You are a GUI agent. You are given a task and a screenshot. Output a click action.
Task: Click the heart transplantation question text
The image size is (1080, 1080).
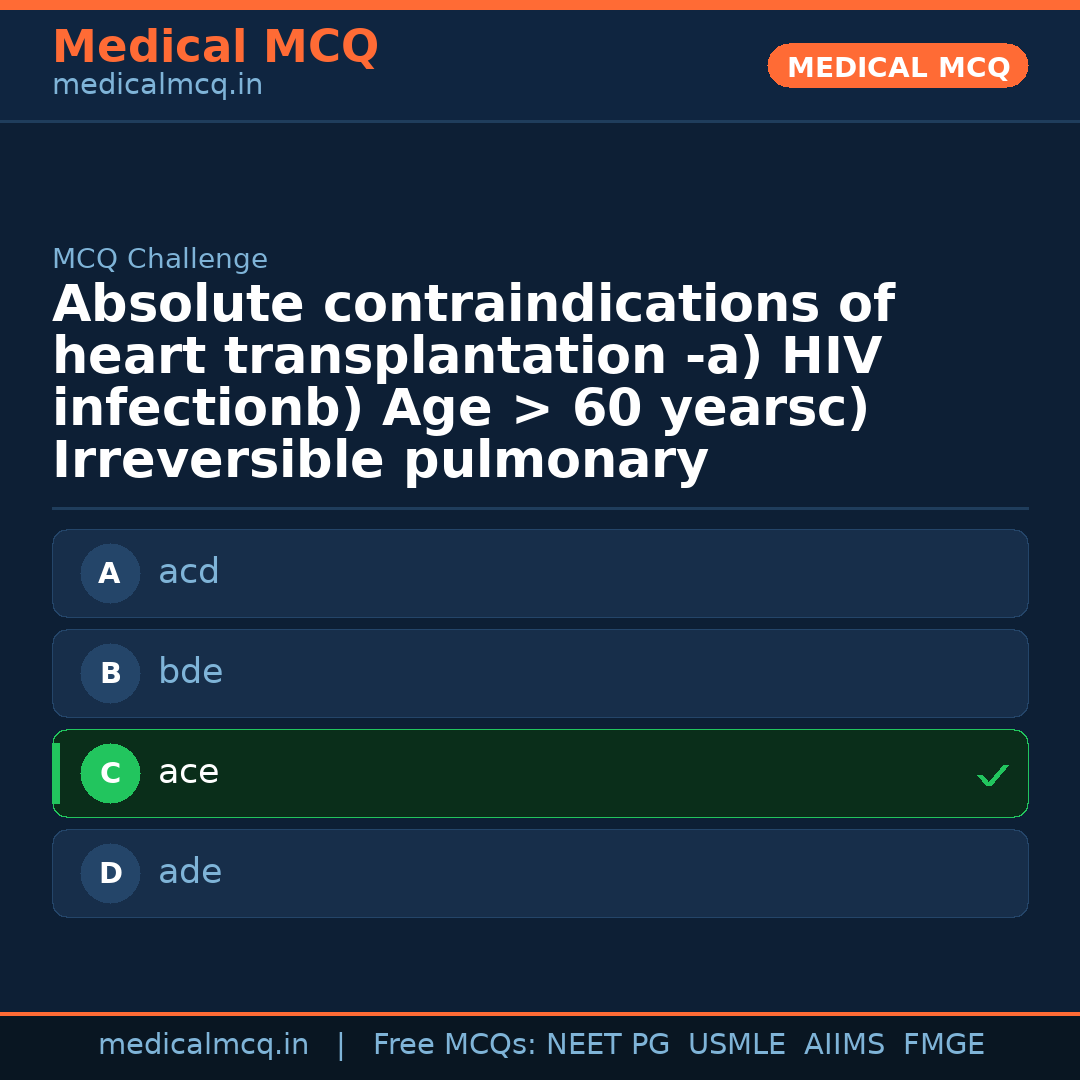(473, 383)
